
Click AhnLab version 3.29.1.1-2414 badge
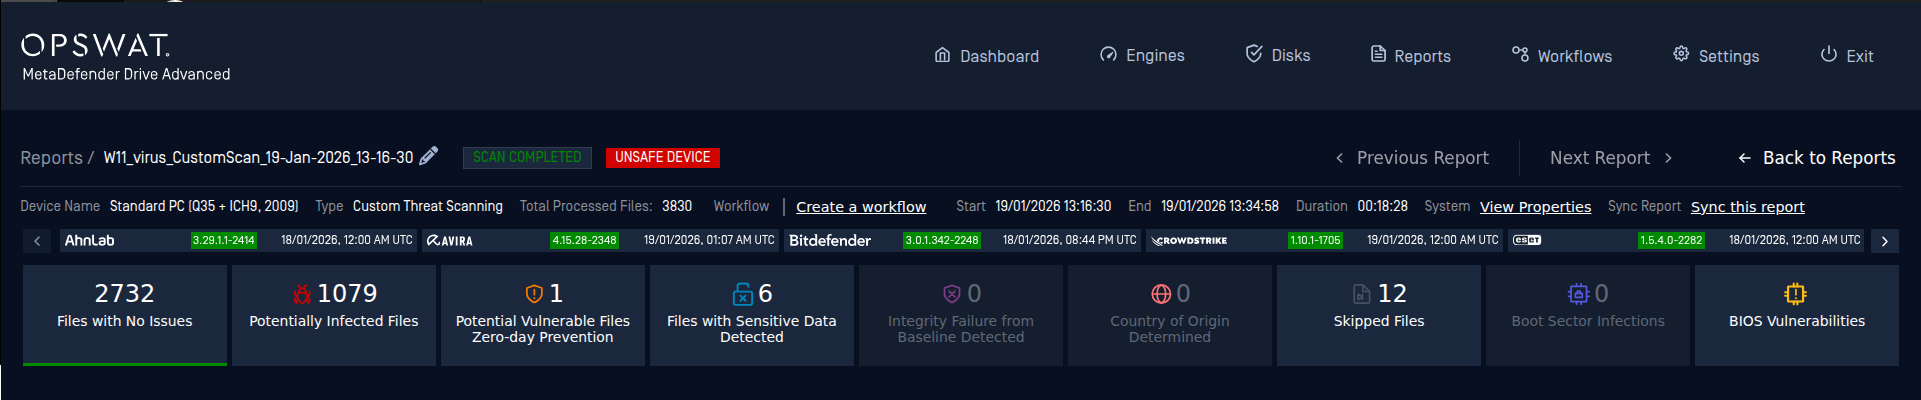click(224, 240)
